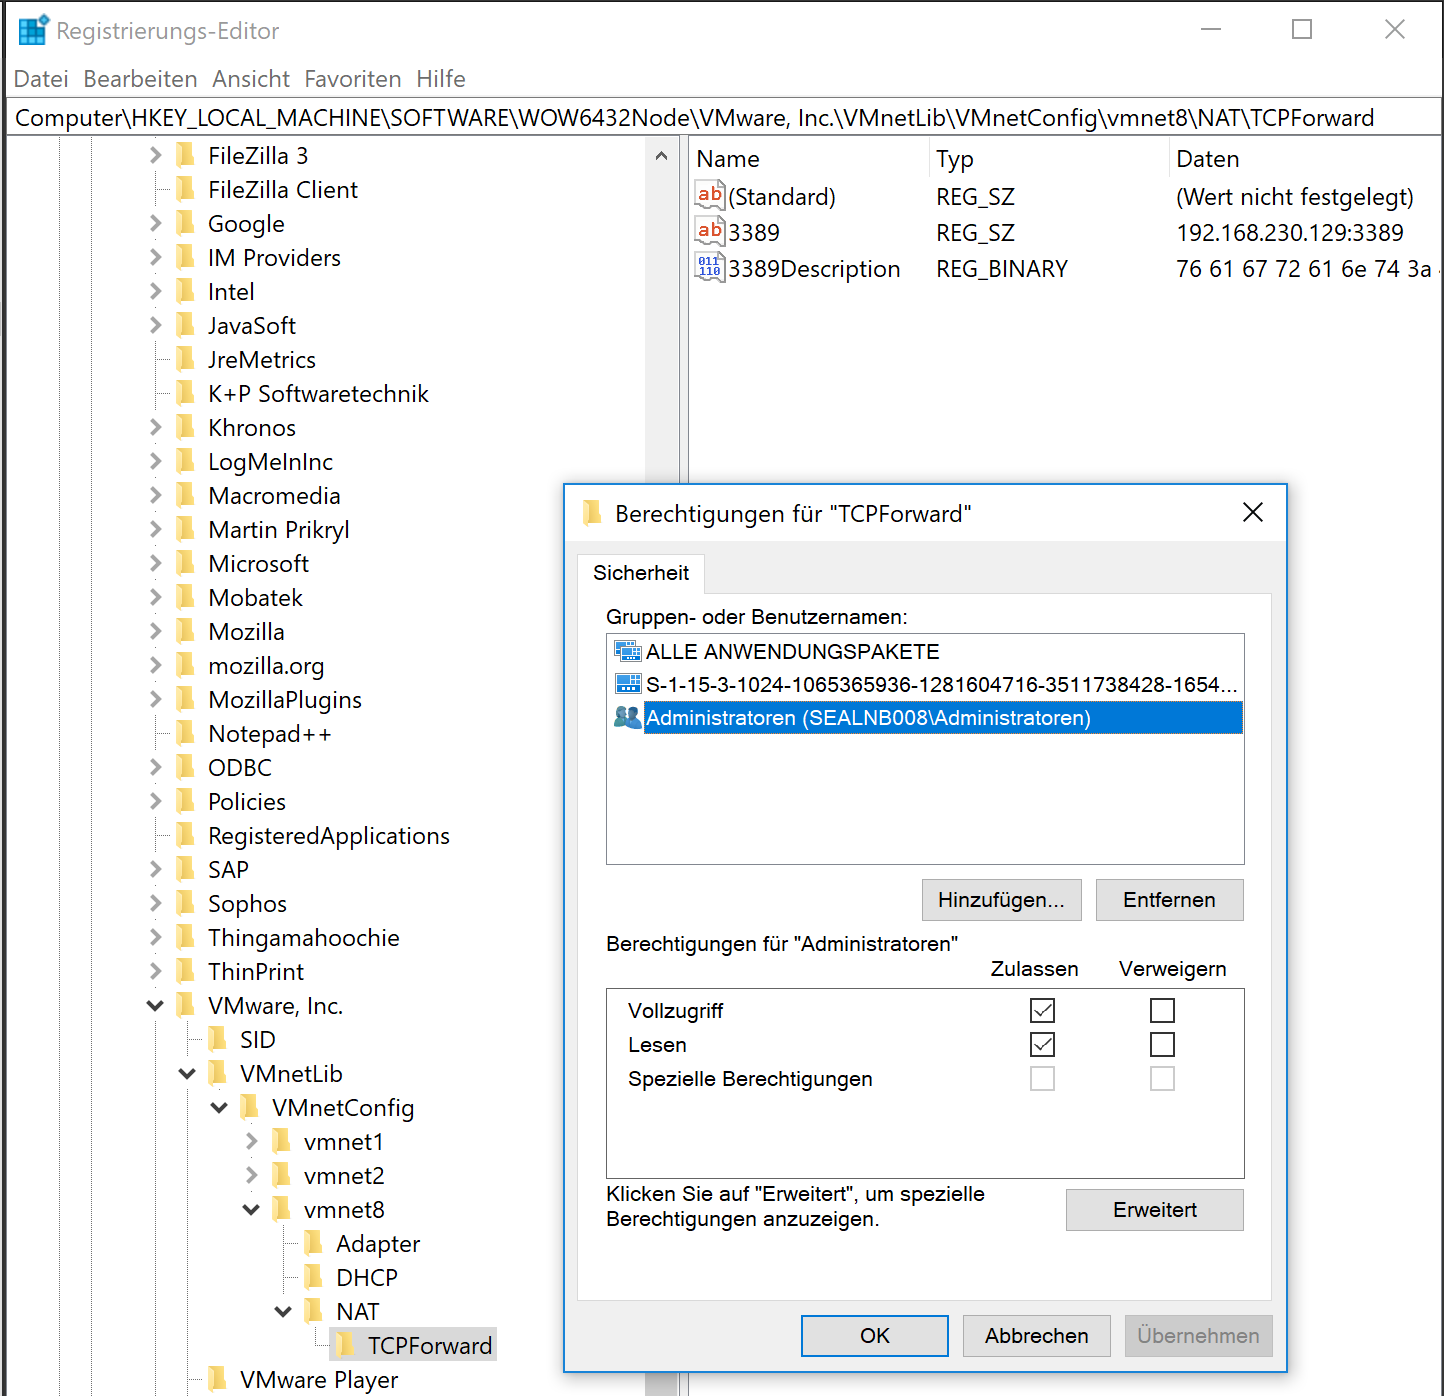Click the Registry Editor app icon in title bar
1444x1396 pixels.
pyautogui.click(x=33, y=30)
